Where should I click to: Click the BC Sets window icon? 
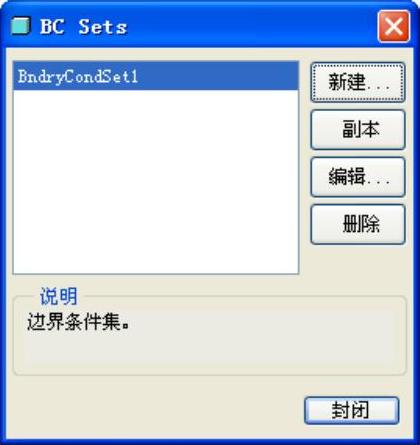click(x=21, y=26)
